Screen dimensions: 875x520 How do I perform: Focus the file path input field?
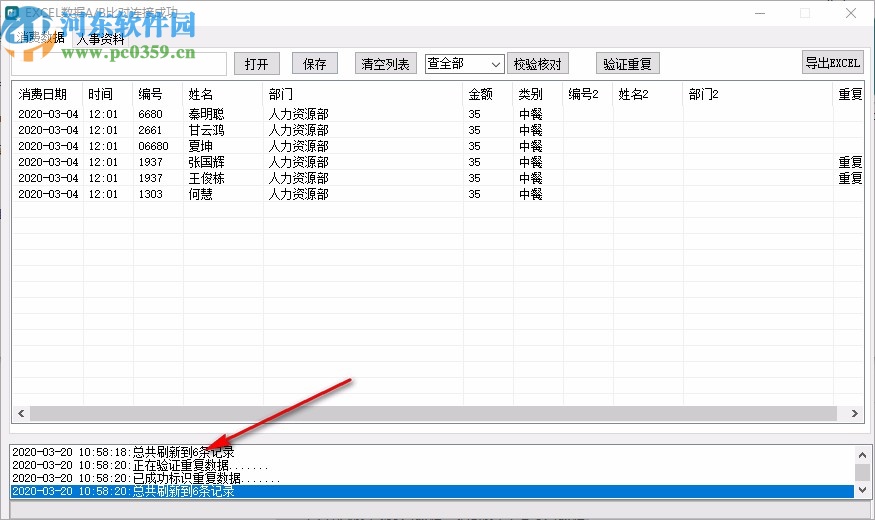119,64
